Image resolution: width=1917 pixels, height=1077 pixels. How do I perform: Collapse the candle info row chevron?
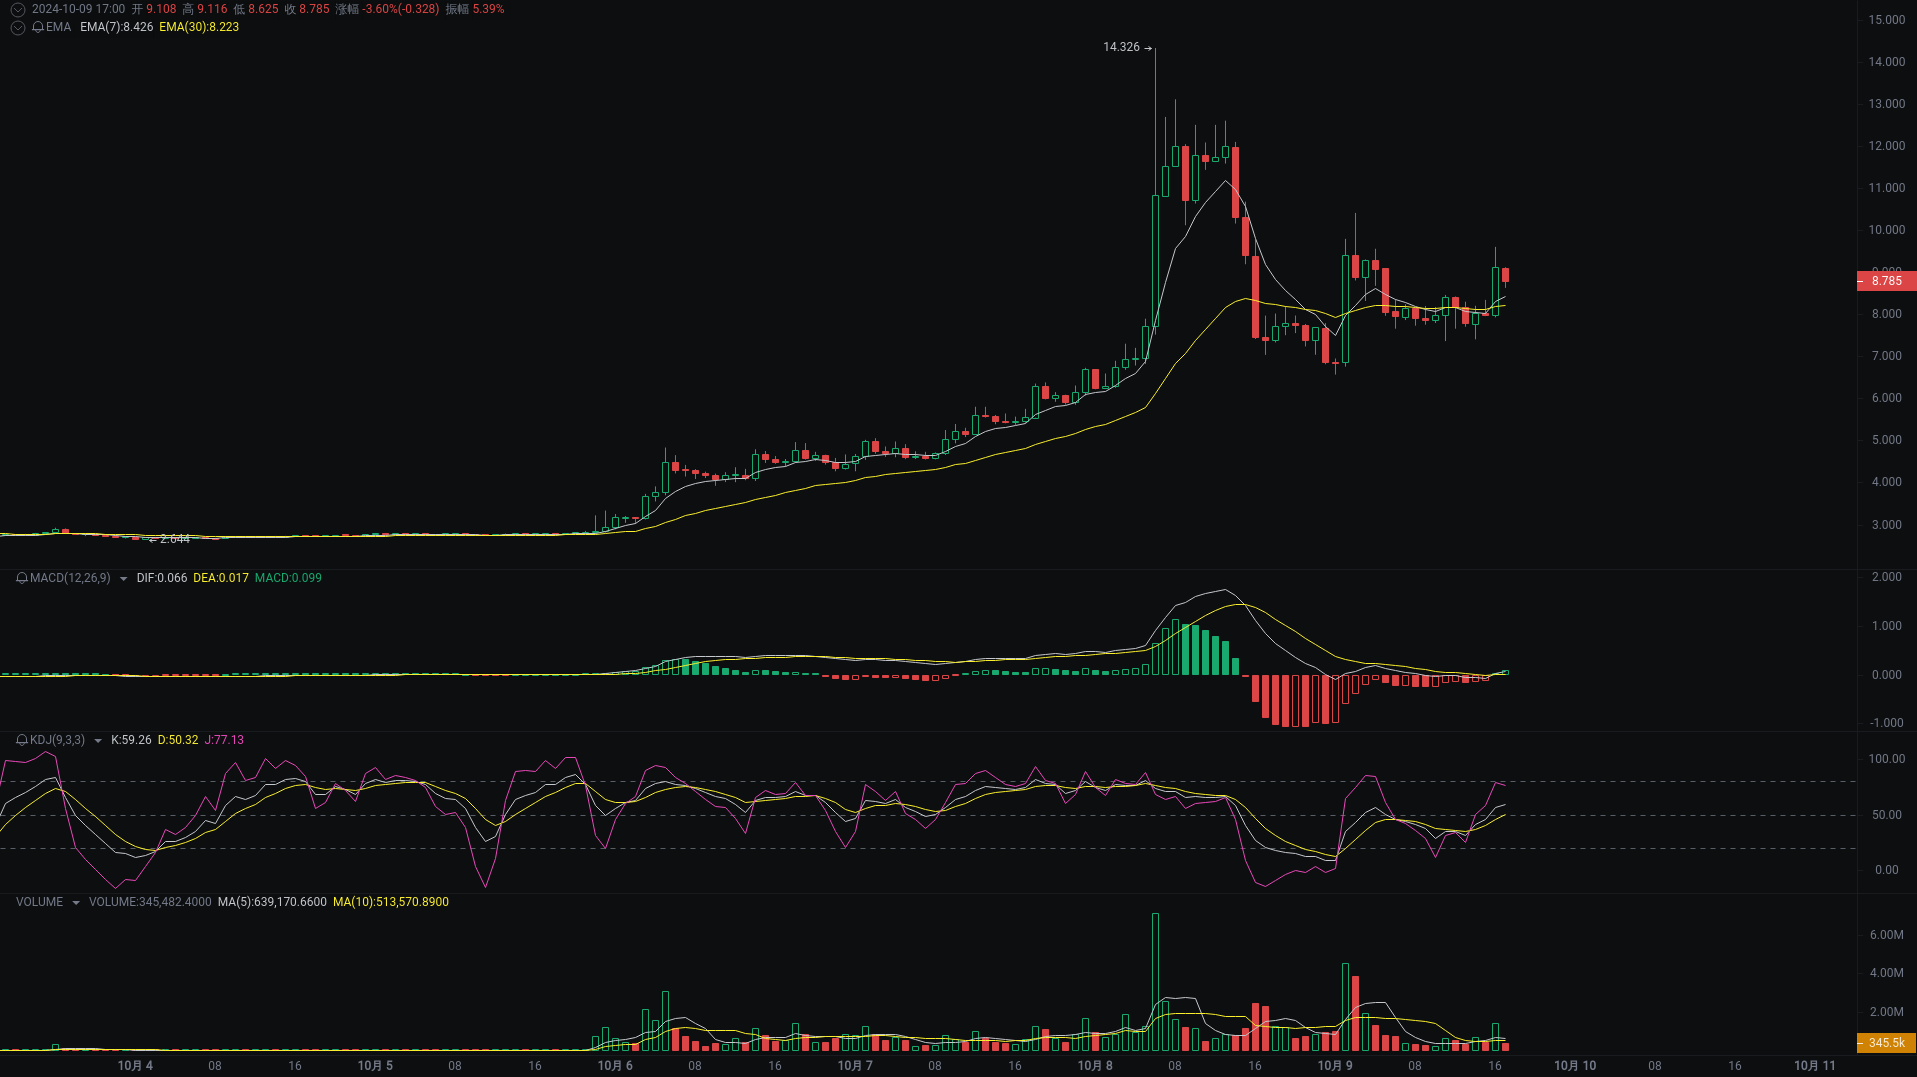pos(17,9)
